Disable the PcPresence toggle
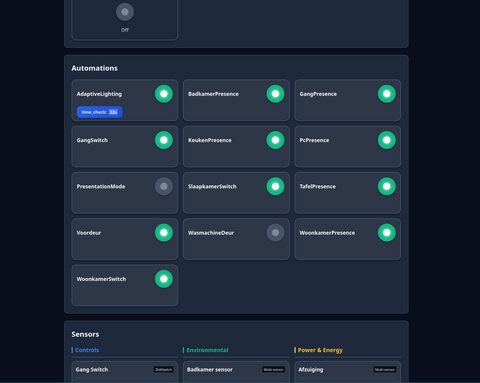This screenshot has height=383, width=480. (387, 140)
